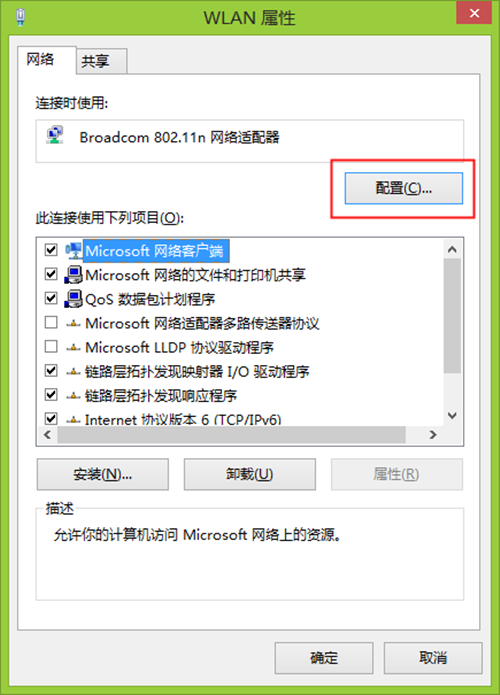Click the 安装(N)... button
The width and height of the screenshot is (500, 695).
[103, 474]
